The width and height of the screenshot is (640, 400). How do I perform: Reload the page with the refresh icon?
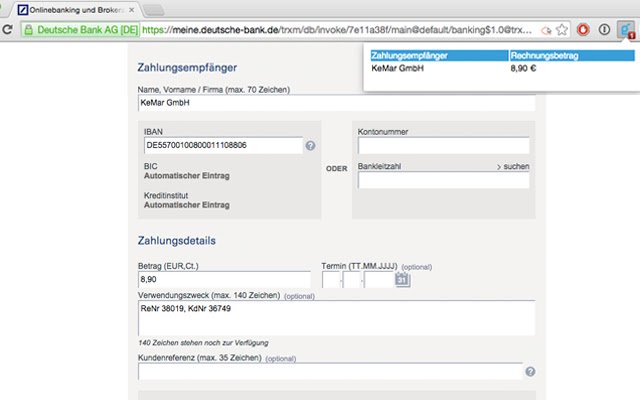(x=7, y=29)
